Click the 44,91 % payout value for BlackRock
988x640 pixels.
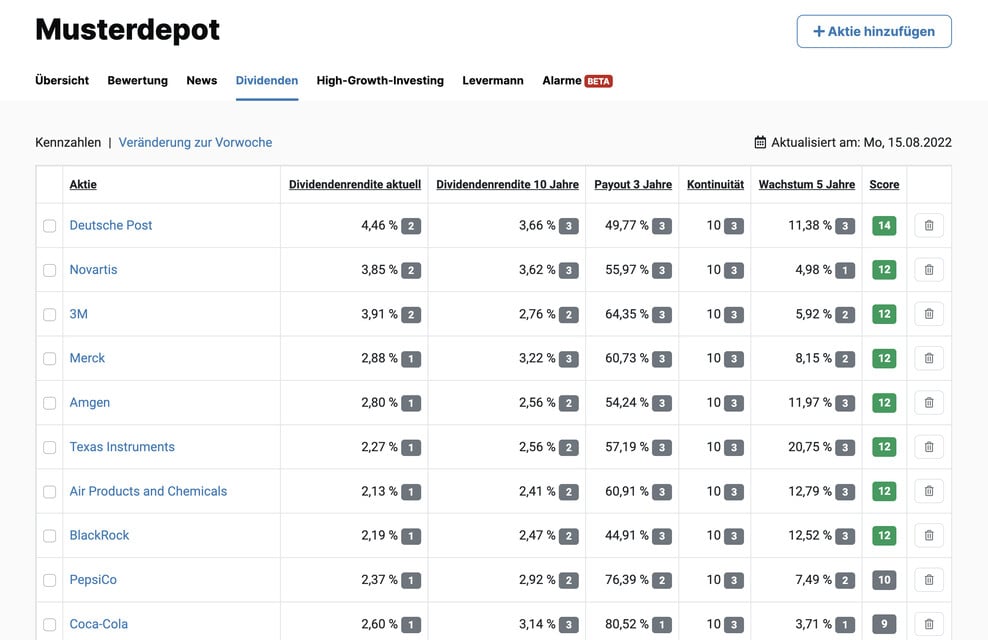(x=627, y=535)
